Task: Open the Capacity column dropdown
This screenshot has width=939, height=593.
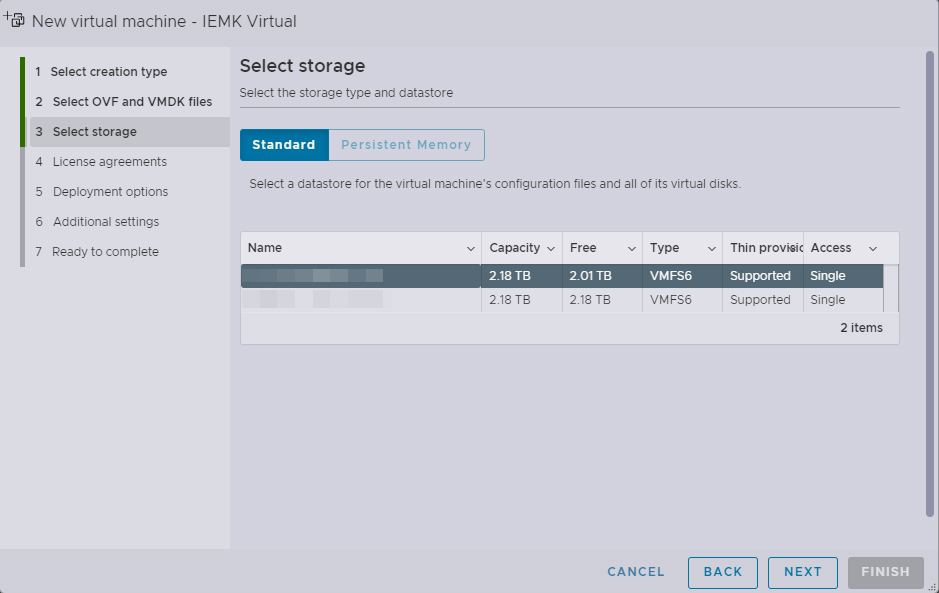Action: [550, 248]
